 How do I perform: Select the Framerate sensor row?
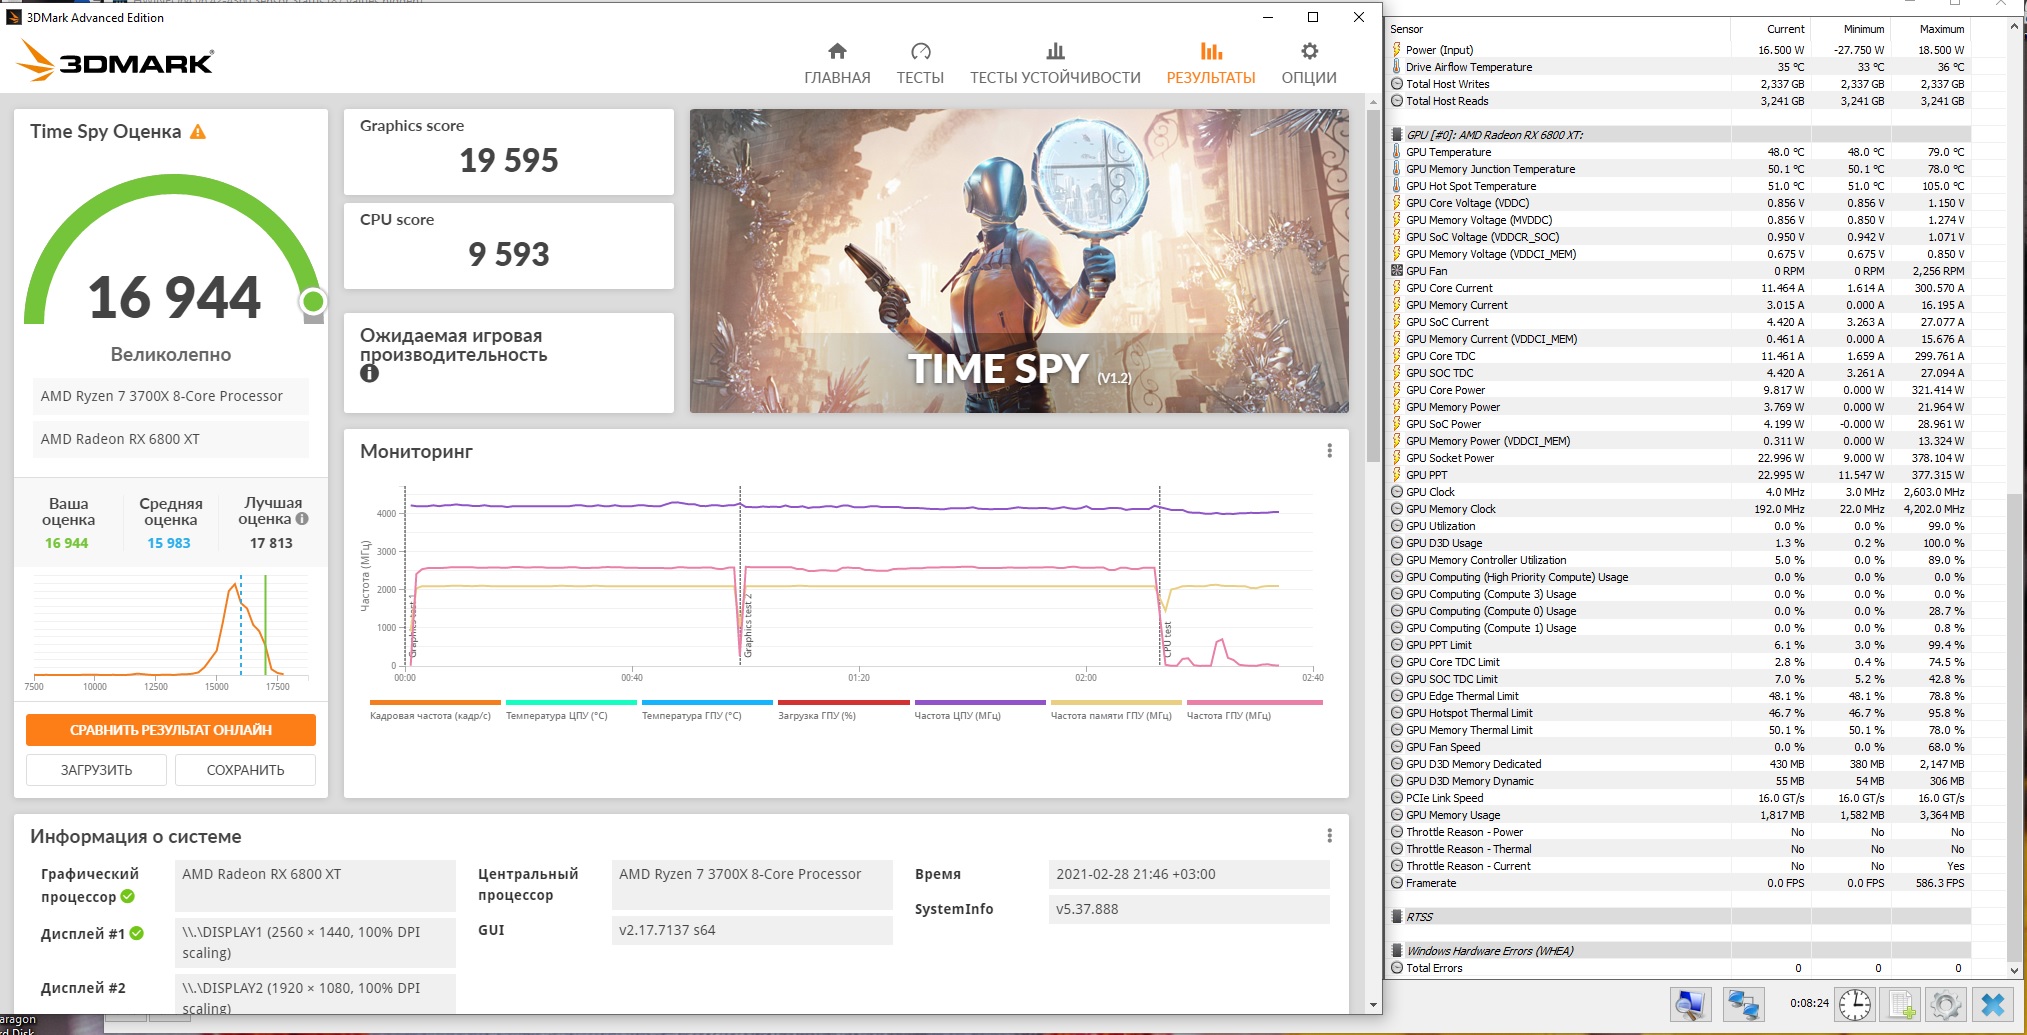tap(1680, 883)
